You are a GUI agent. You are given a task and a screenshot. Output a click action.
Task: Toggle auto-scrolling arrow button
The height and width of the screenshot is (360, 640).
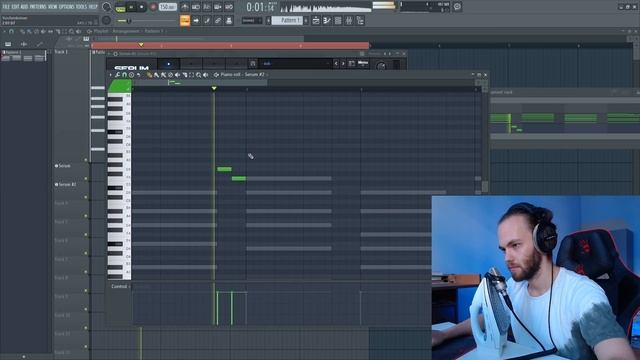[196, 20]
